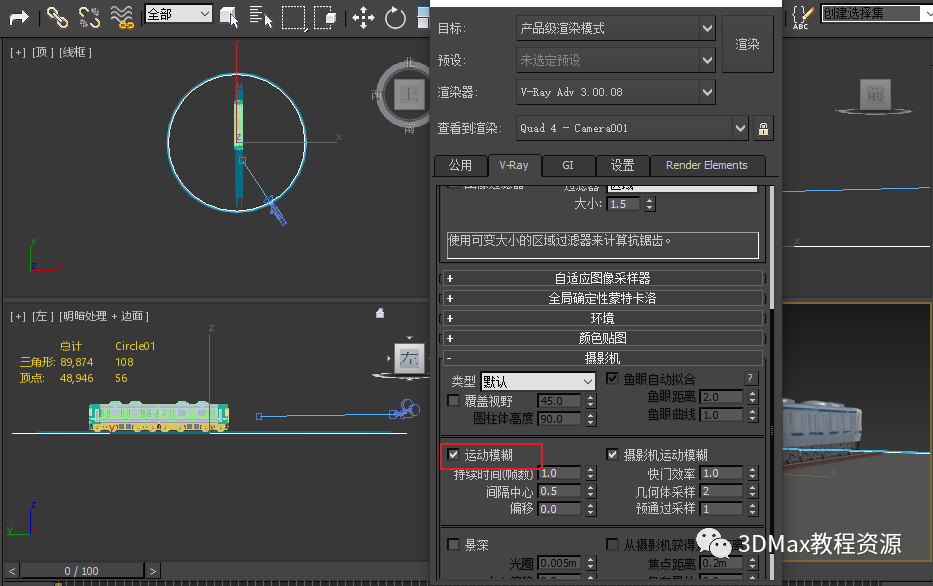Open the 预设 未选定预设 dropdown
The height and width of the screenshot is (586, 933).
pyautogui.click(x=615, y=60)
